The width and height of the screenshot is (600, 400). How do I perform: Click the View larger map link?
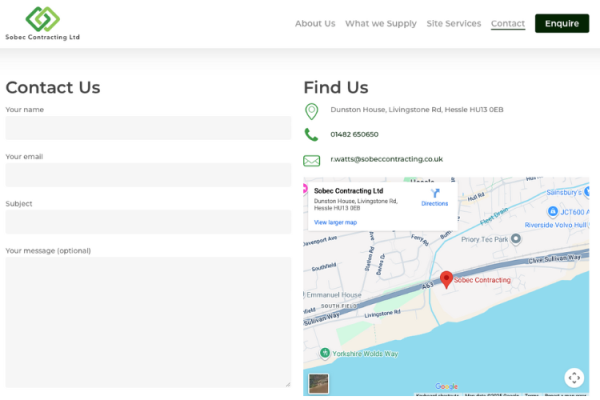pos(335,222)
